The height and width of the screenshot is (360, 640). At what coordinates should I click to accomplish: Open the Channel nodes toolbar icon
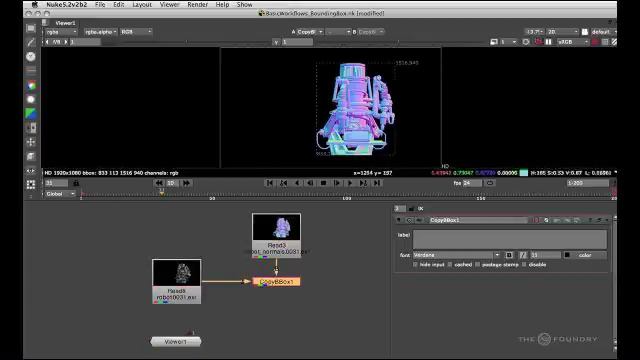[31, 71]
